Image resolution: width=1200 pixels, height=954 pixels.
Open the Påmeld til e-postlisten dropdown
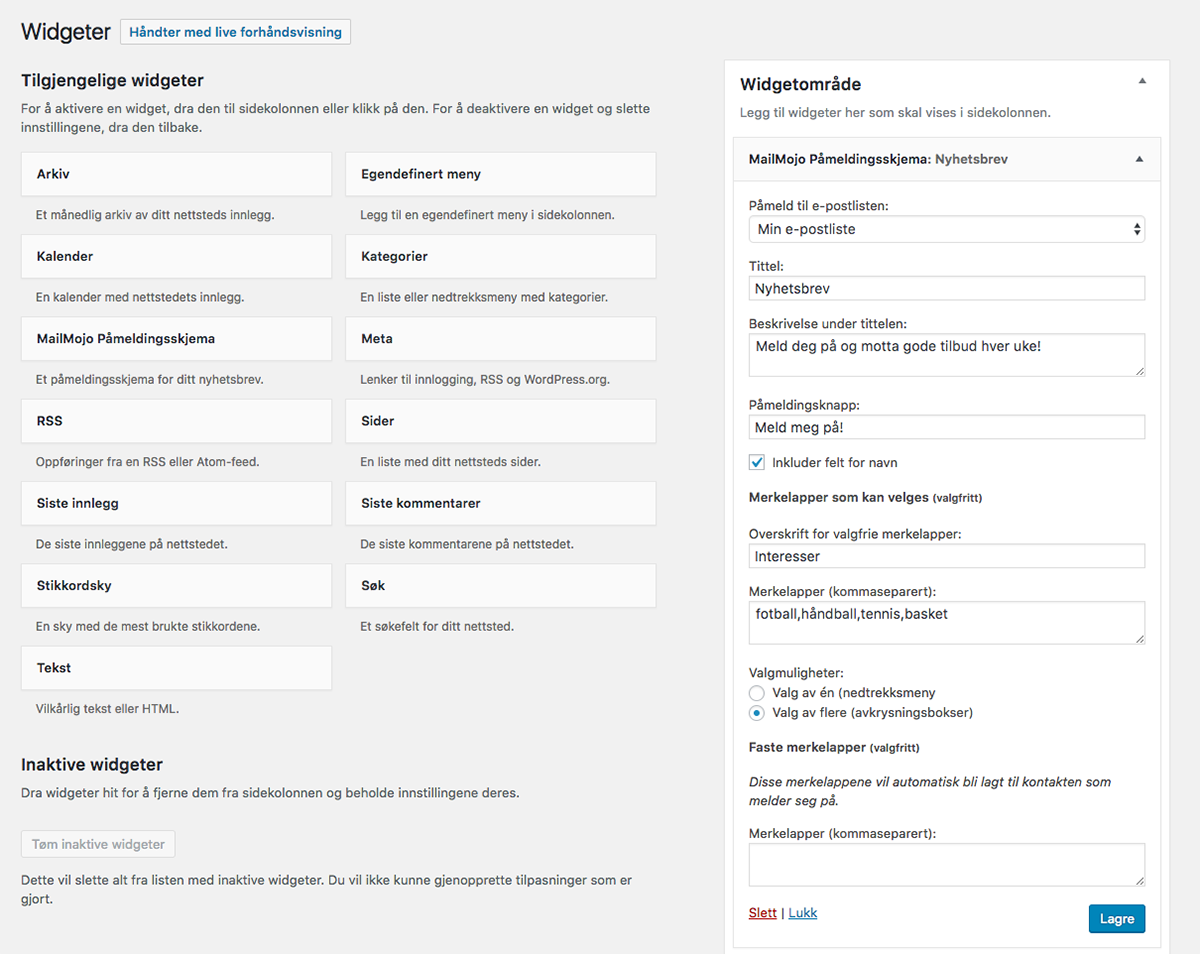click(947, 229)
